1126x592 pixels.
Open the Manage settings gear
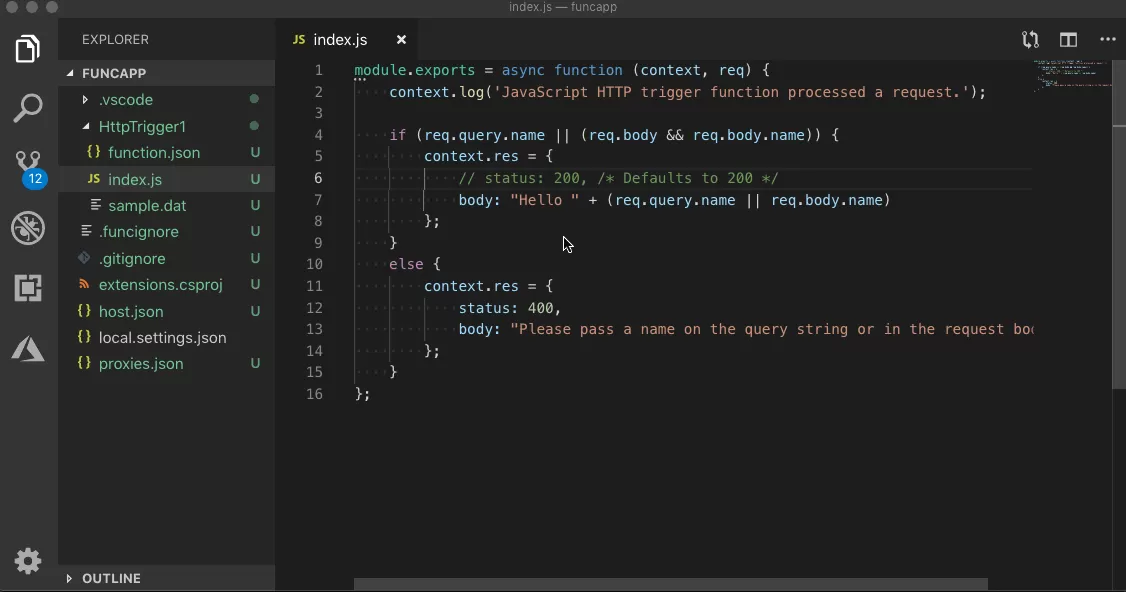coord(27,561)
